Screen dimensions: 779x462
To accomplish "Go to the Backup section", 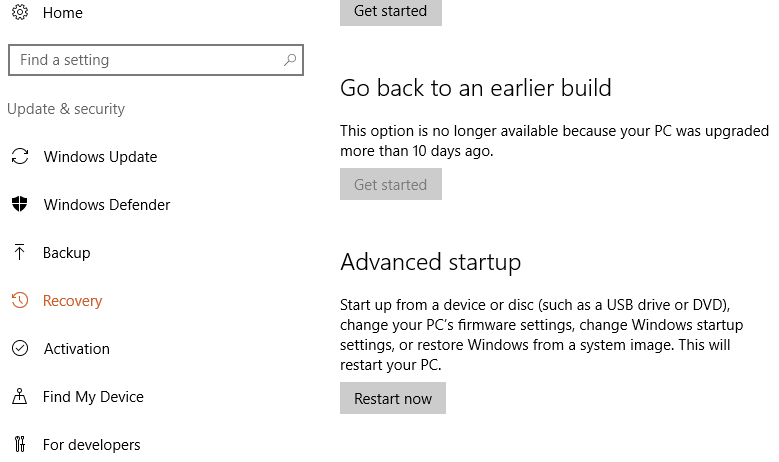I will [66, 253].
